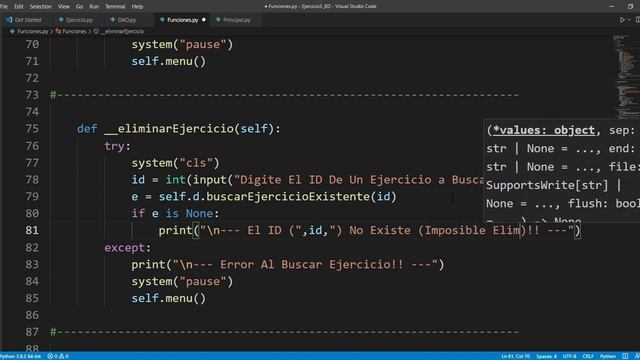Click the Python file icon on Ejercicio.py tab
Screen dimensions: 640x360
[x=61, y=20]
